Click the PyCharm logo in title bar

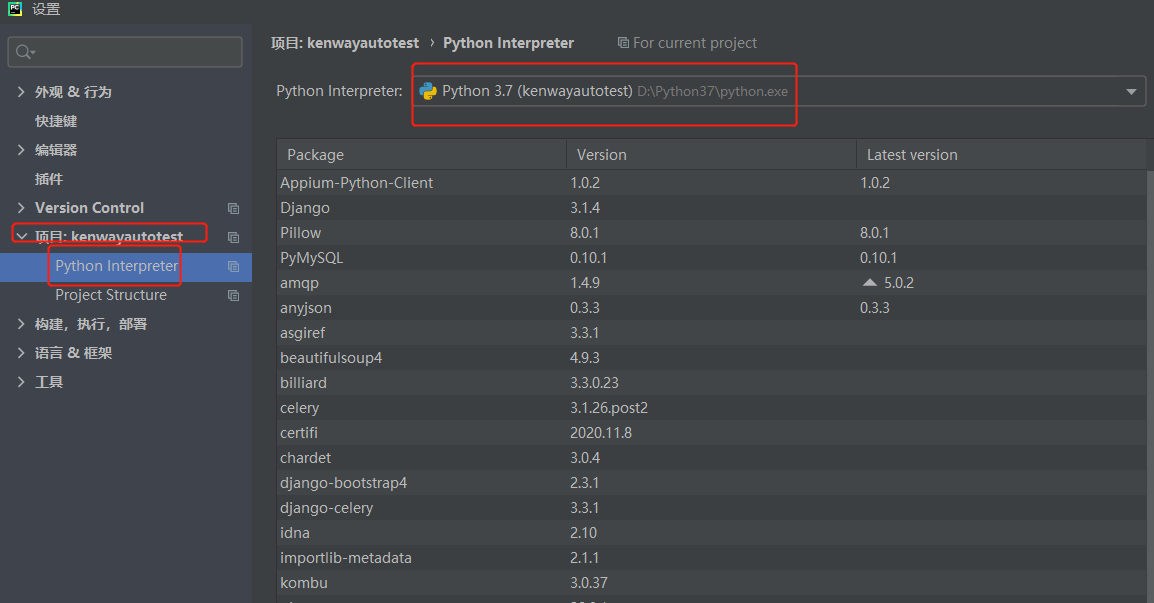[15, 8]
